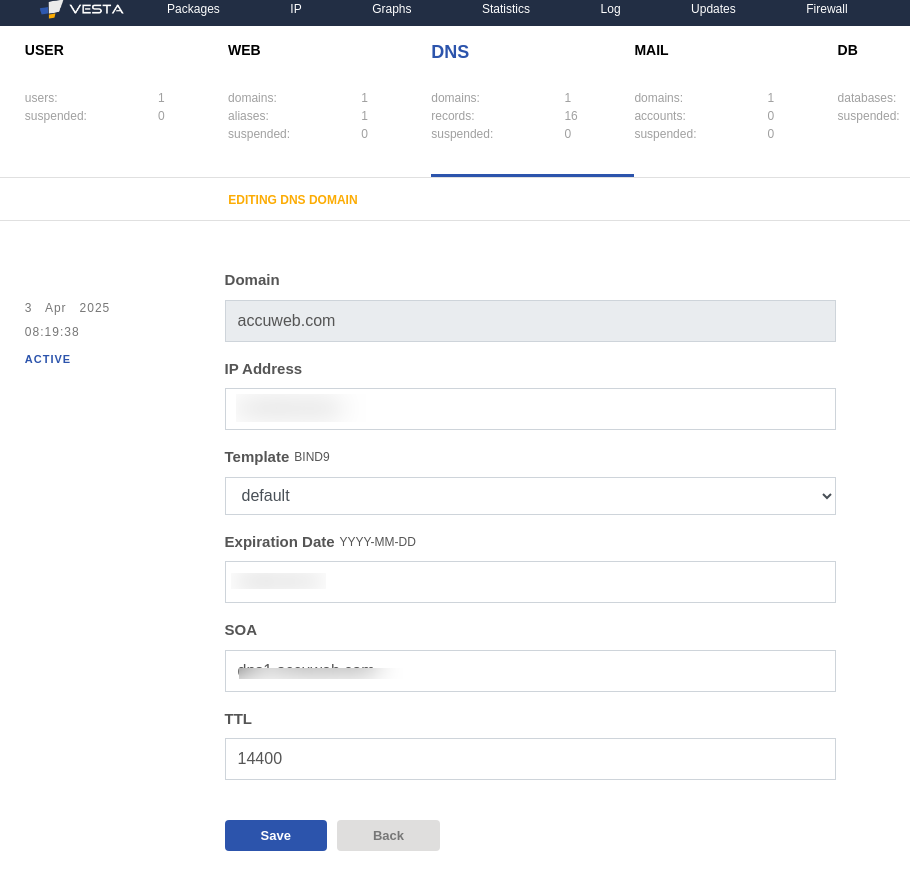Switch to the DB tab
The image size is (910, 875).
click(x=847, y=50)
